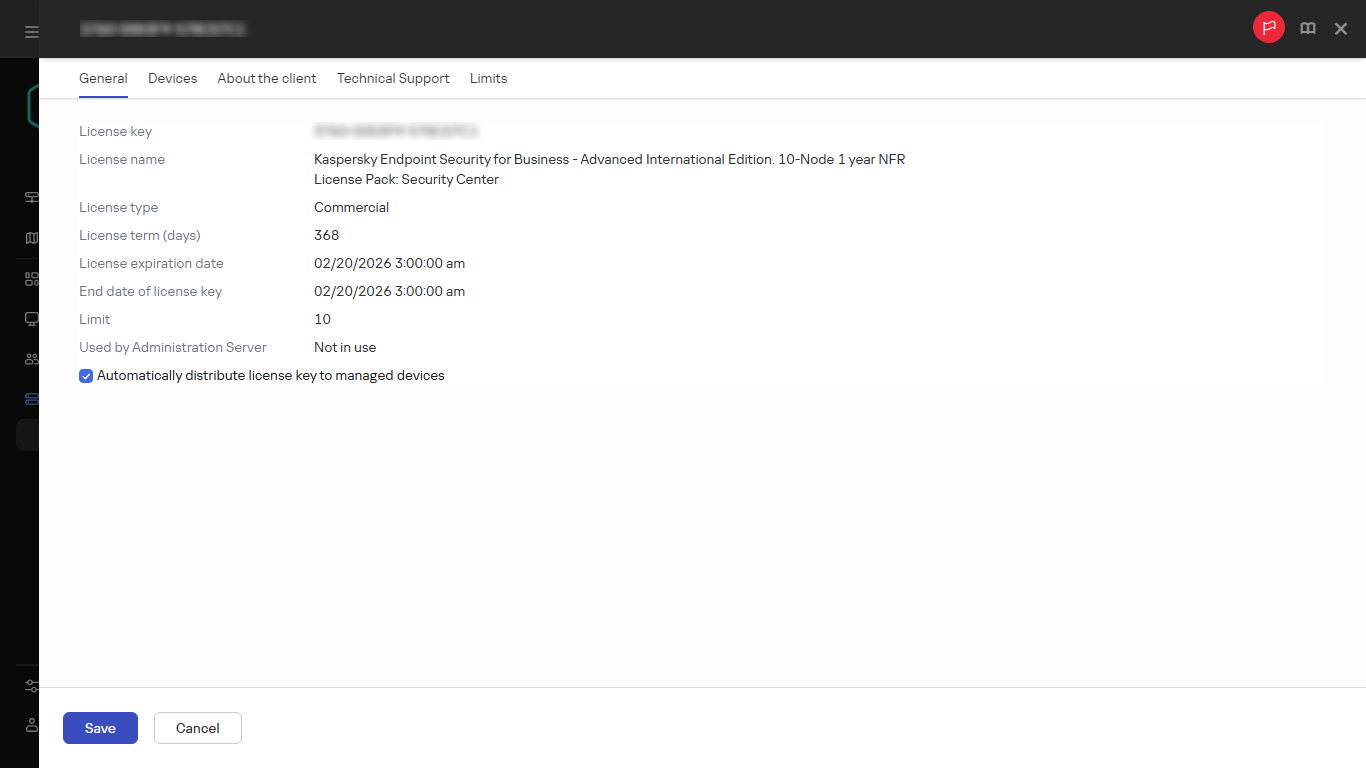Open the users group icon in the sidebar
Screen dimensions: 1366x768
pyautogui.click(x=31, y=359)
